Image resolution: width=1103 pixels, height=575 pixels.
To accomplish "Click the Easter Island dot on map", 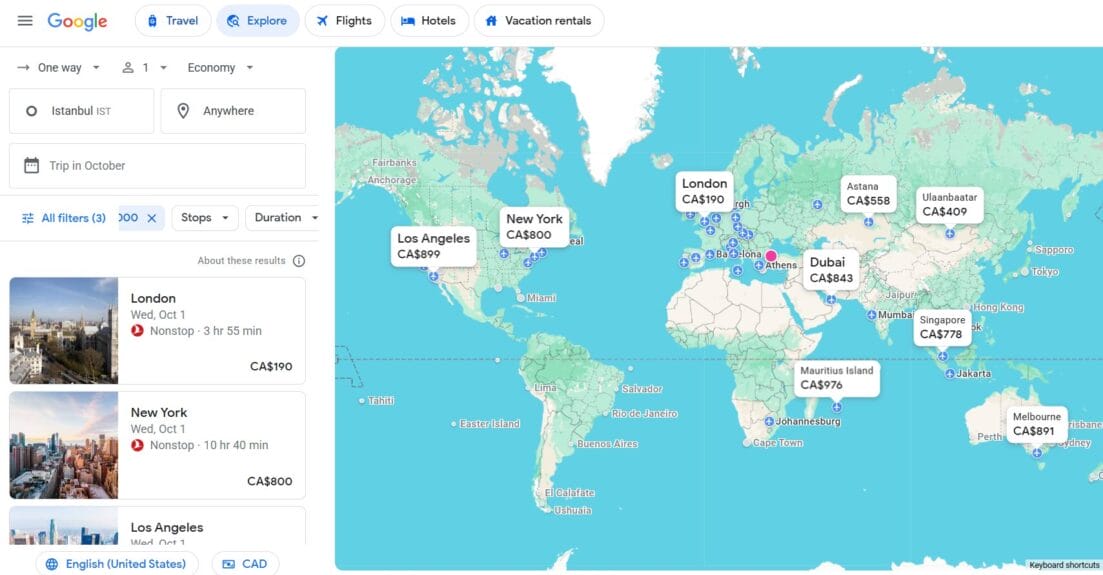I will [x=453, y=424].
